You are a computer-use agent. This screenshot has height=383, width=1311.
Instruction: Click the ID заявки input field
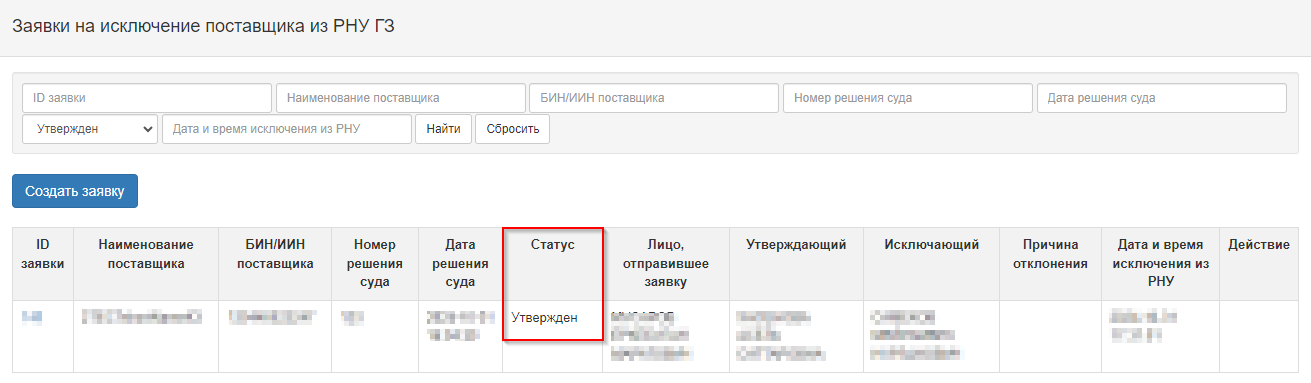click(147, 98)
